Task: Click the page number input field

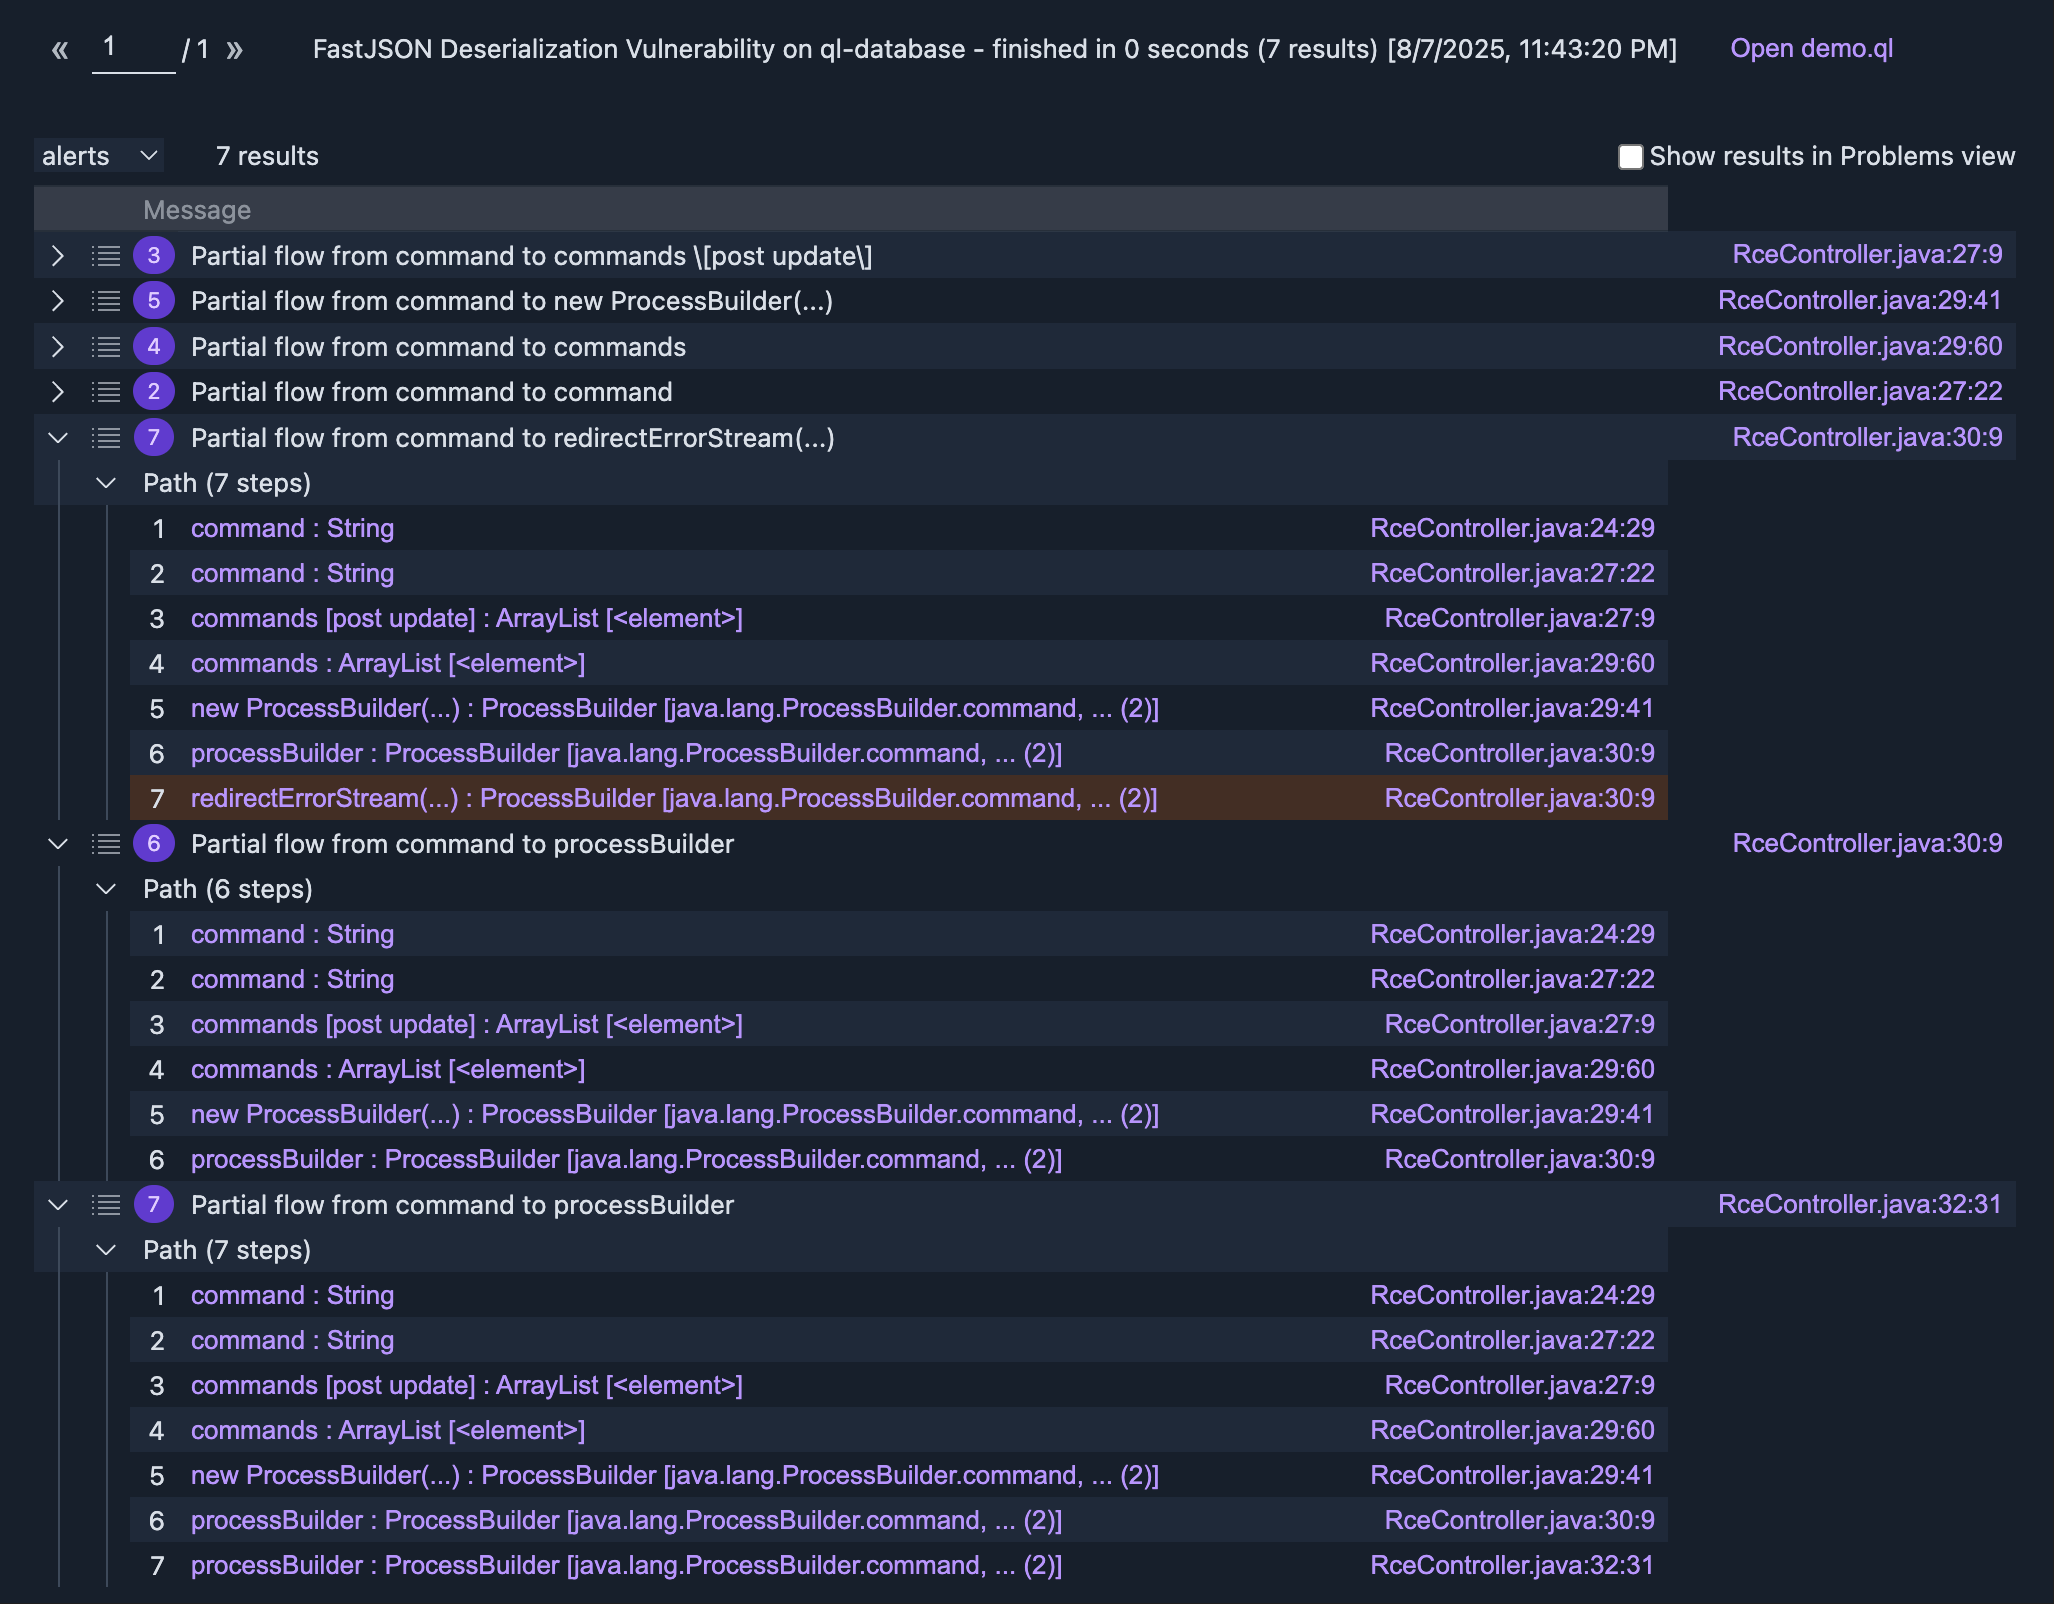Action: pyautogui.click(x=133, y=48)
